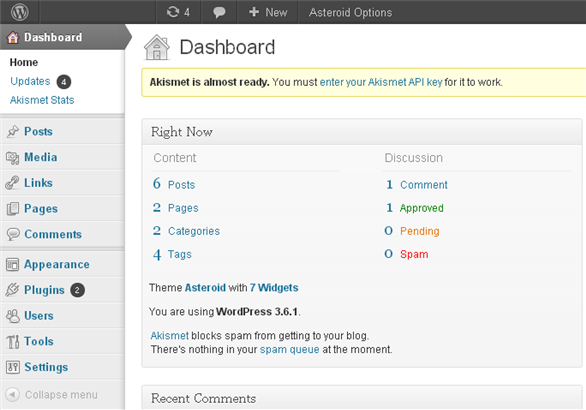The width and height of the screenshot is (586, 410).
Task: Open Asteroid Options in admin bar
Action: point(350,12)
